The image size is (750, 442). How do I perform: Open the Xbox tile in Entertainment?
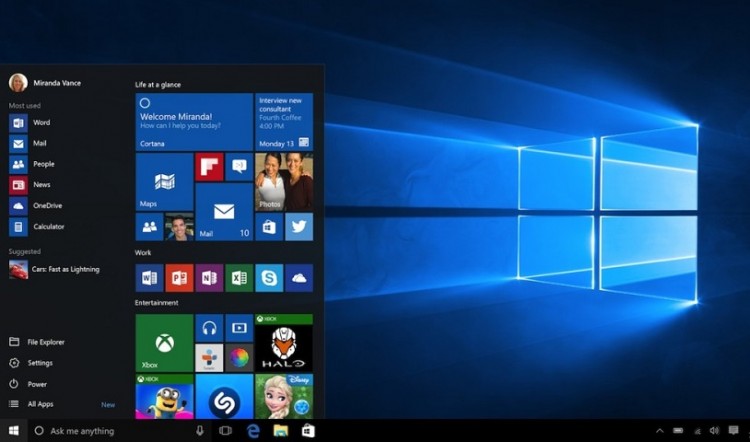pyautogui.click(x=164, y=343)
